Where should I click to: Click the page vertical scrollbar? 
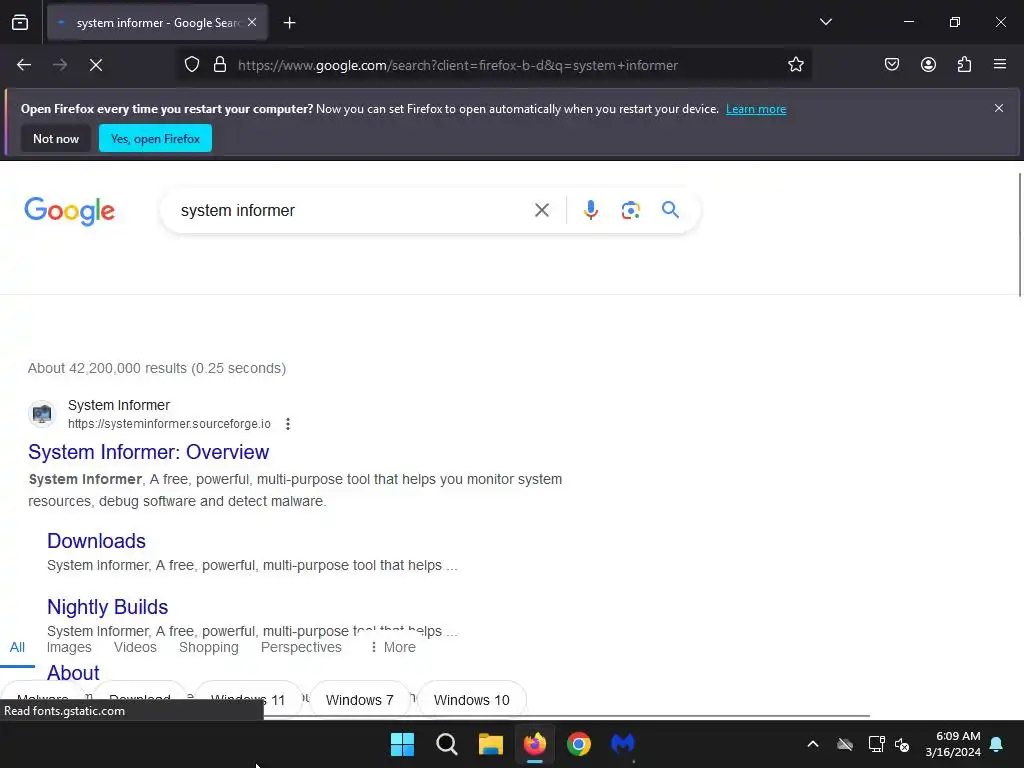[x=1020, y=235]
